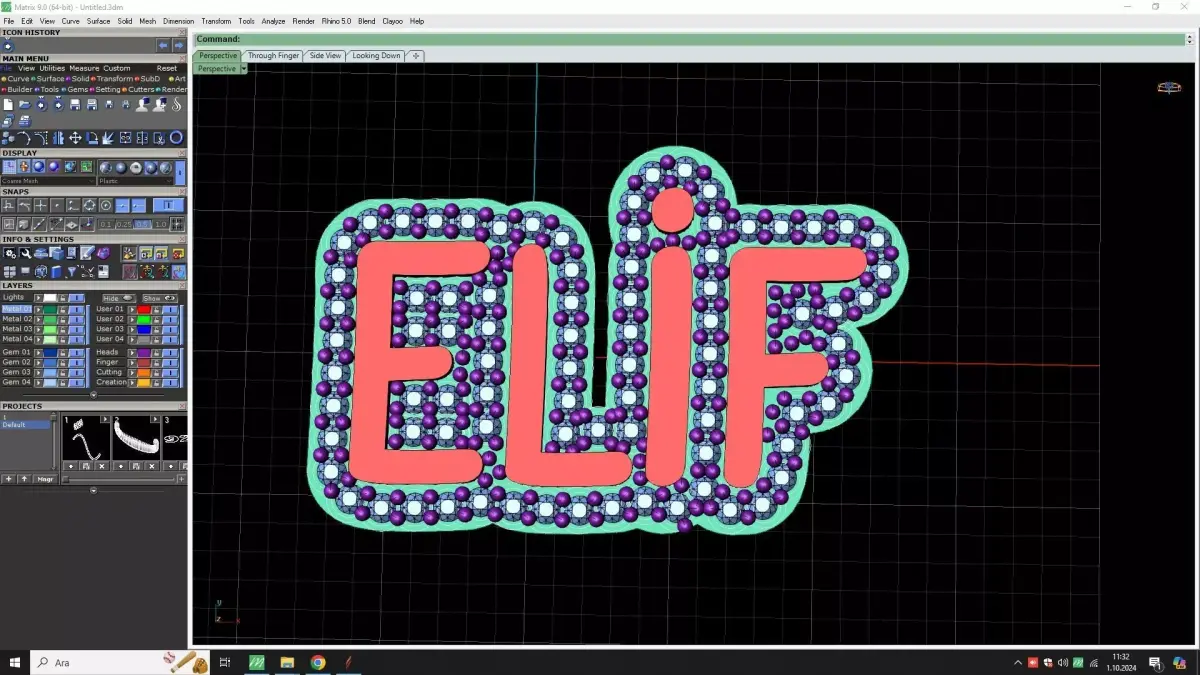Click the Hide layers button
This screenshot has width=1200, height=675.
point(119,298)
